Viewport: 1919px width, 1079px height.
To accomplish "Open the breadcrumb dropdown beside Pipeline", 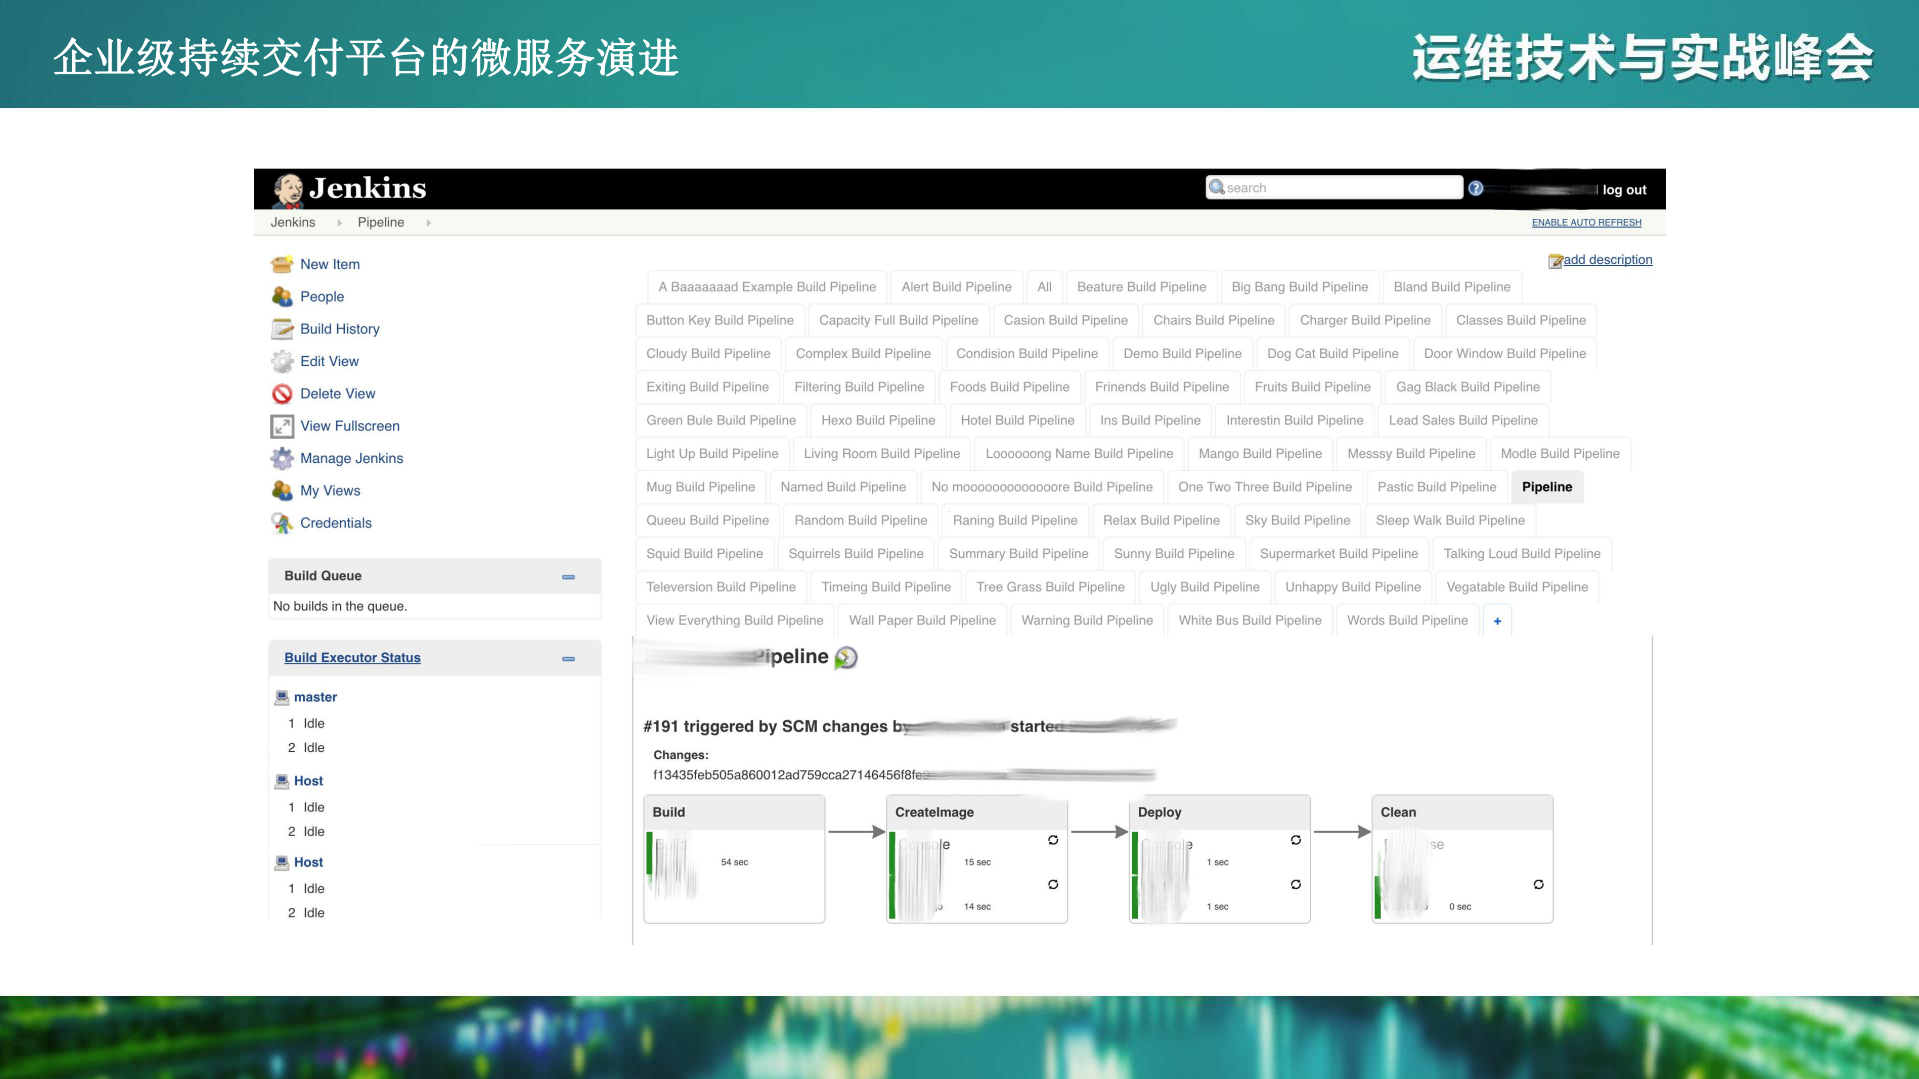I will 428,222.
